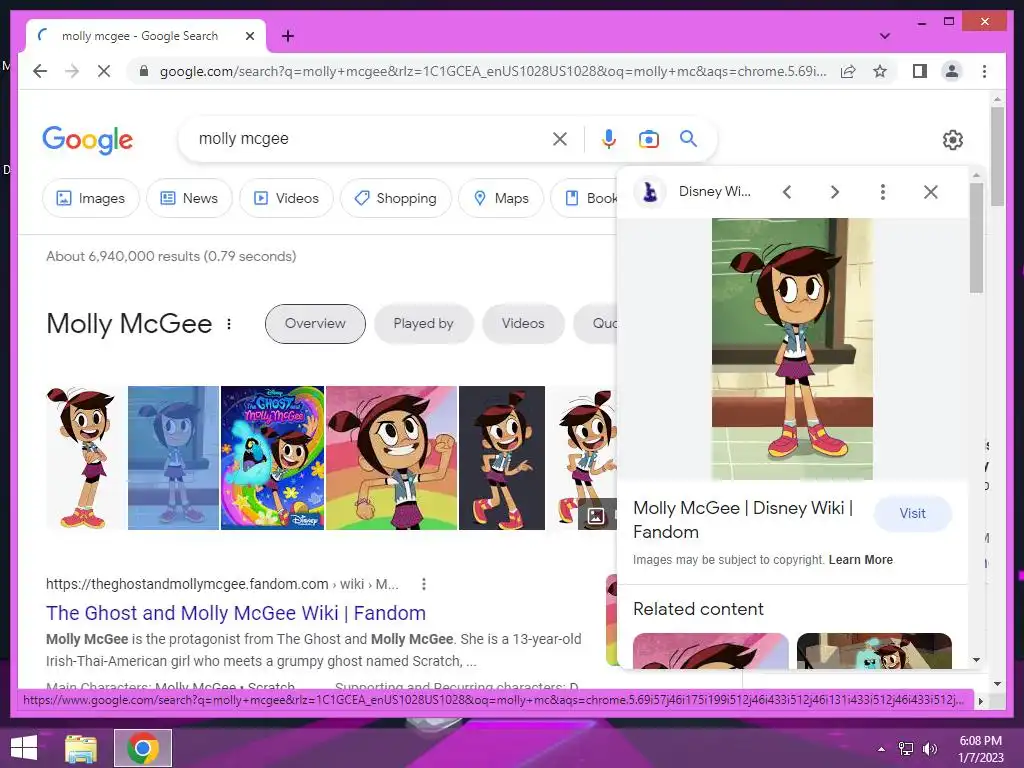
Task: Close the Disney Wiki image preview panel
Action: pos(931,192)
